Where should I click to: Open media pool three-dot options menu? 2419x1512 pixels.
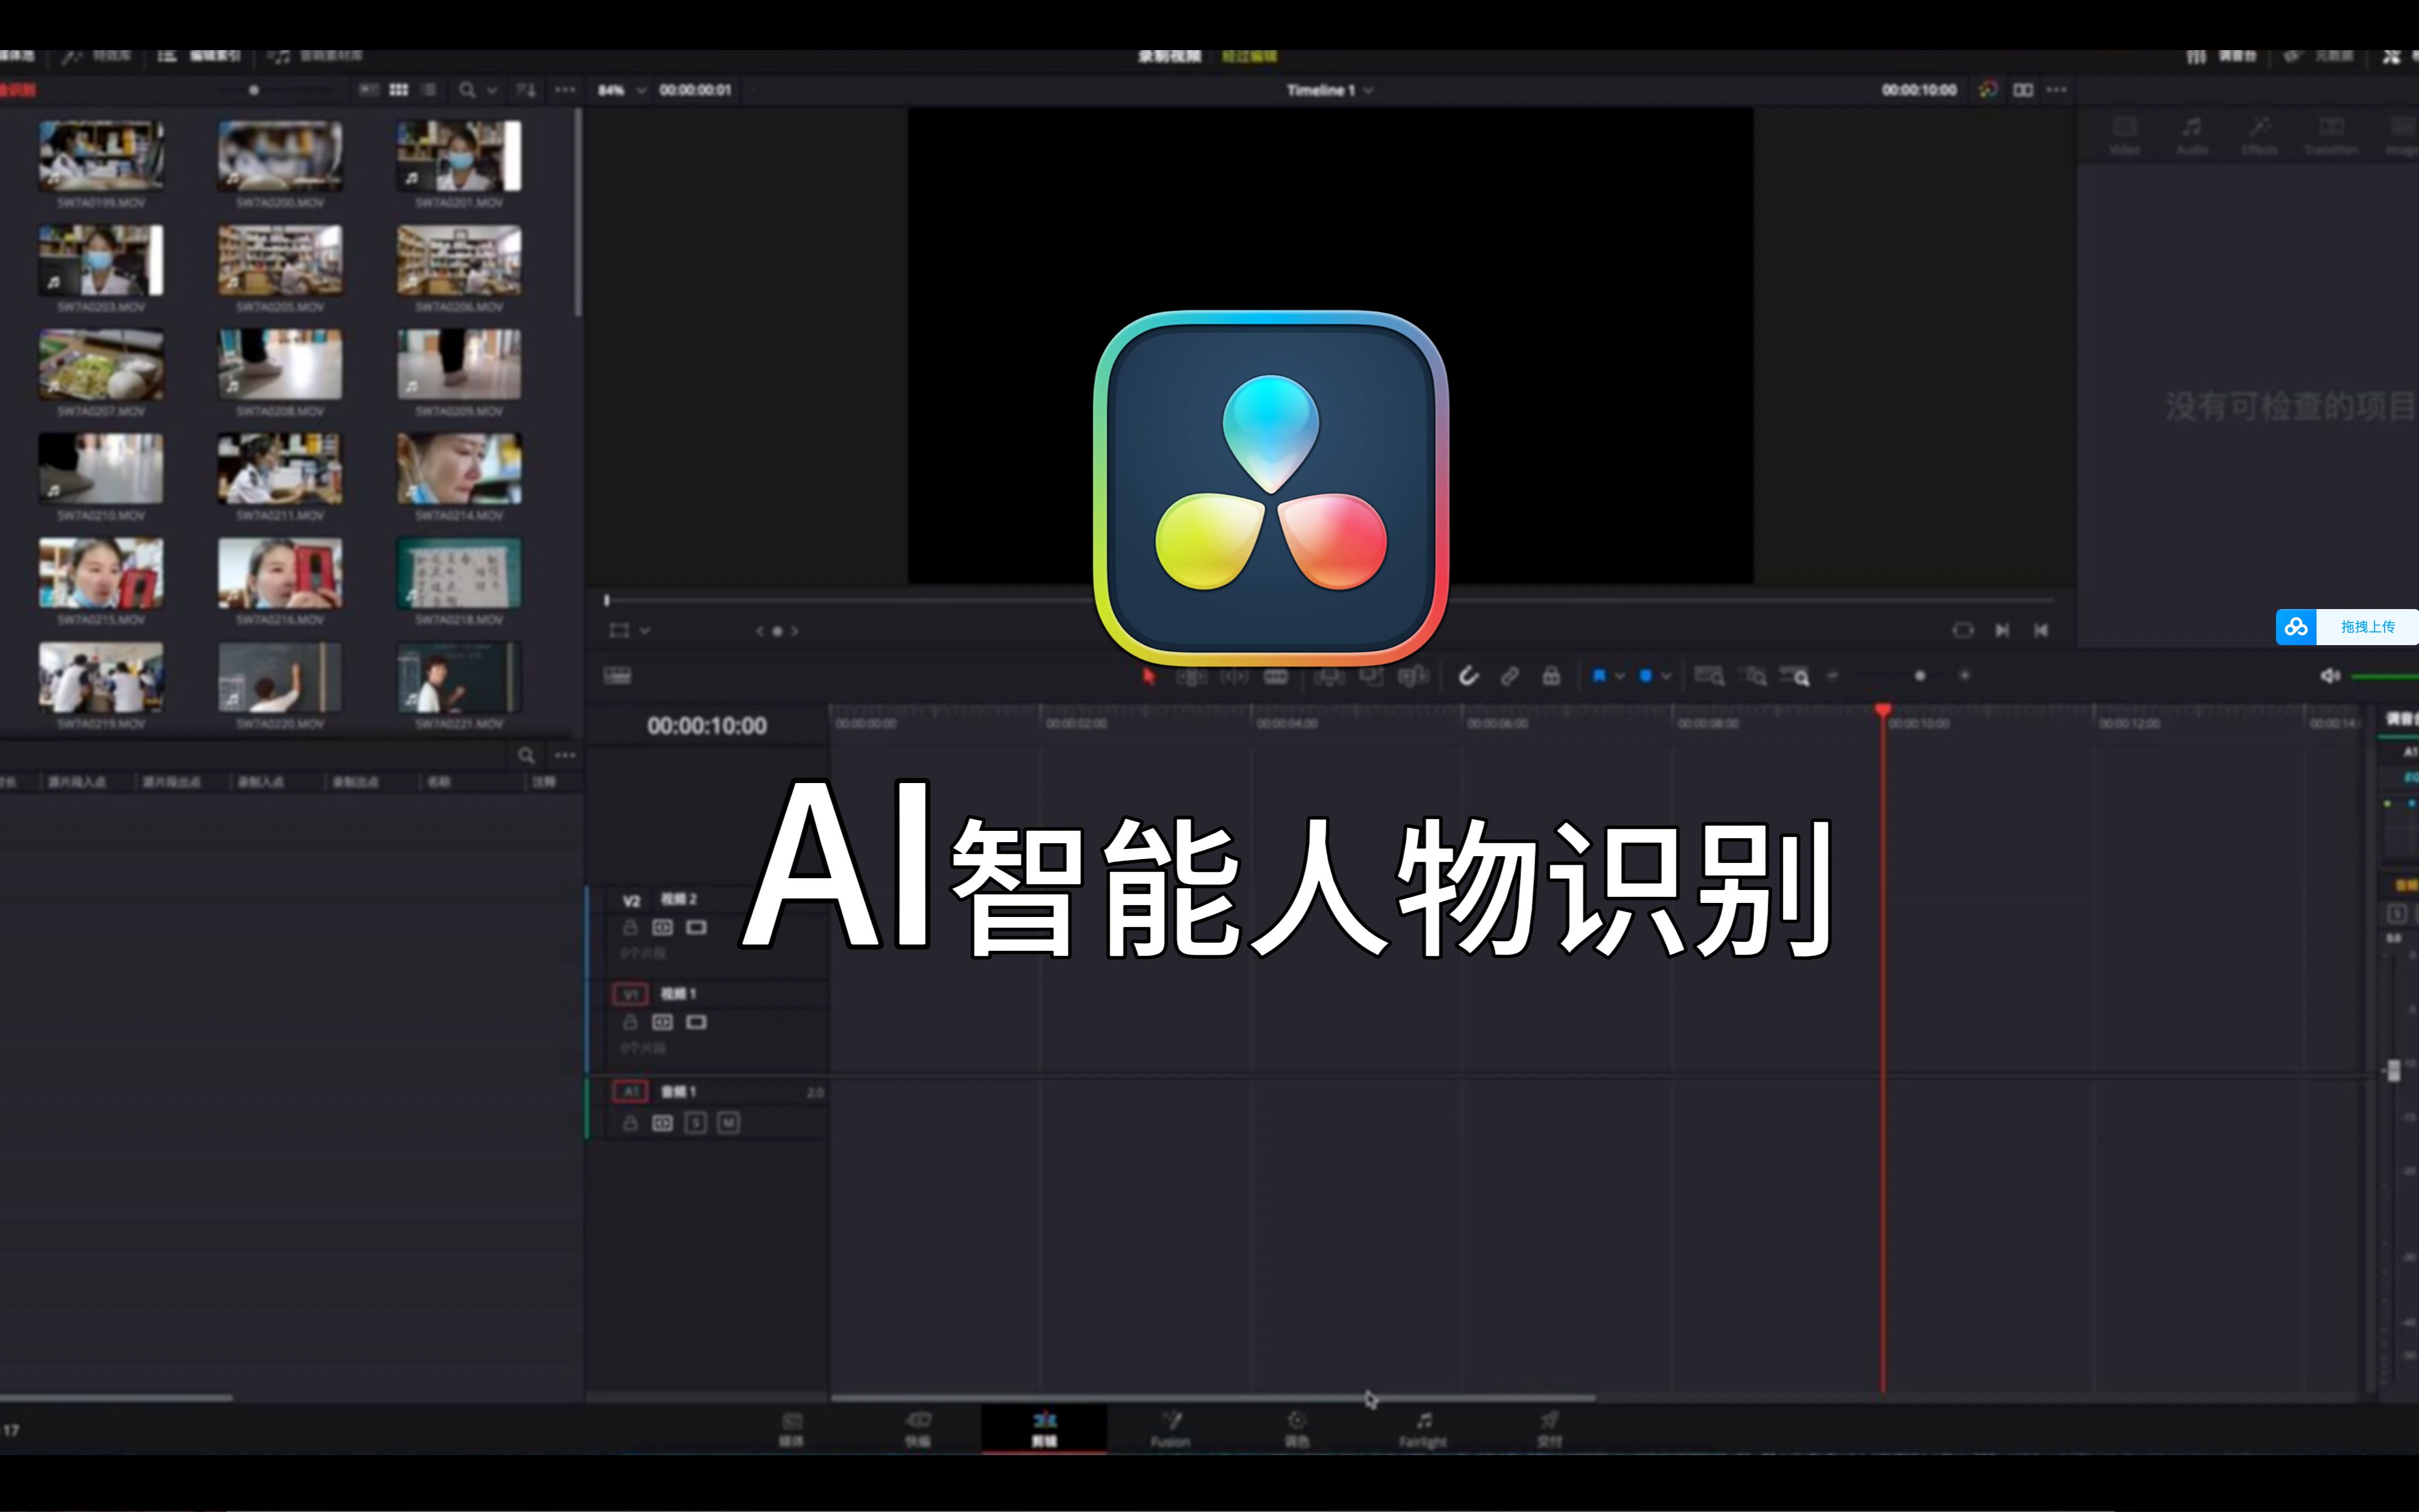click(565, 90)
